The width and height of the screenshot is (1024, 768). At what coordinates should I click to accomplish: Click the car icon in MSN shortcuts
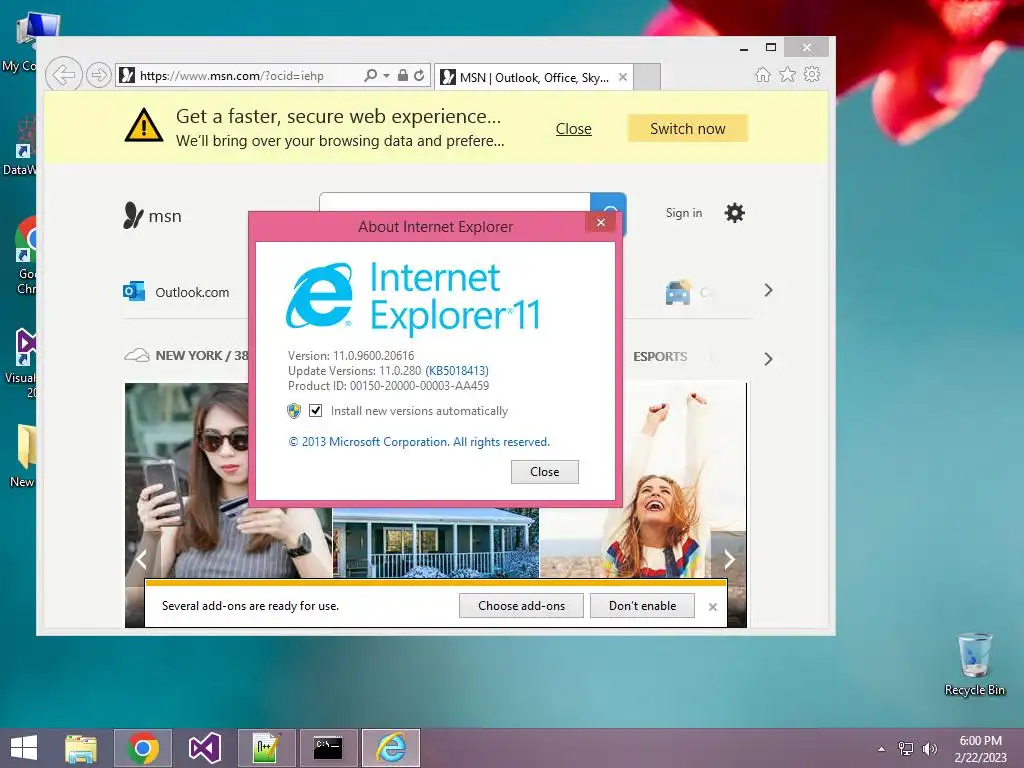678,292
